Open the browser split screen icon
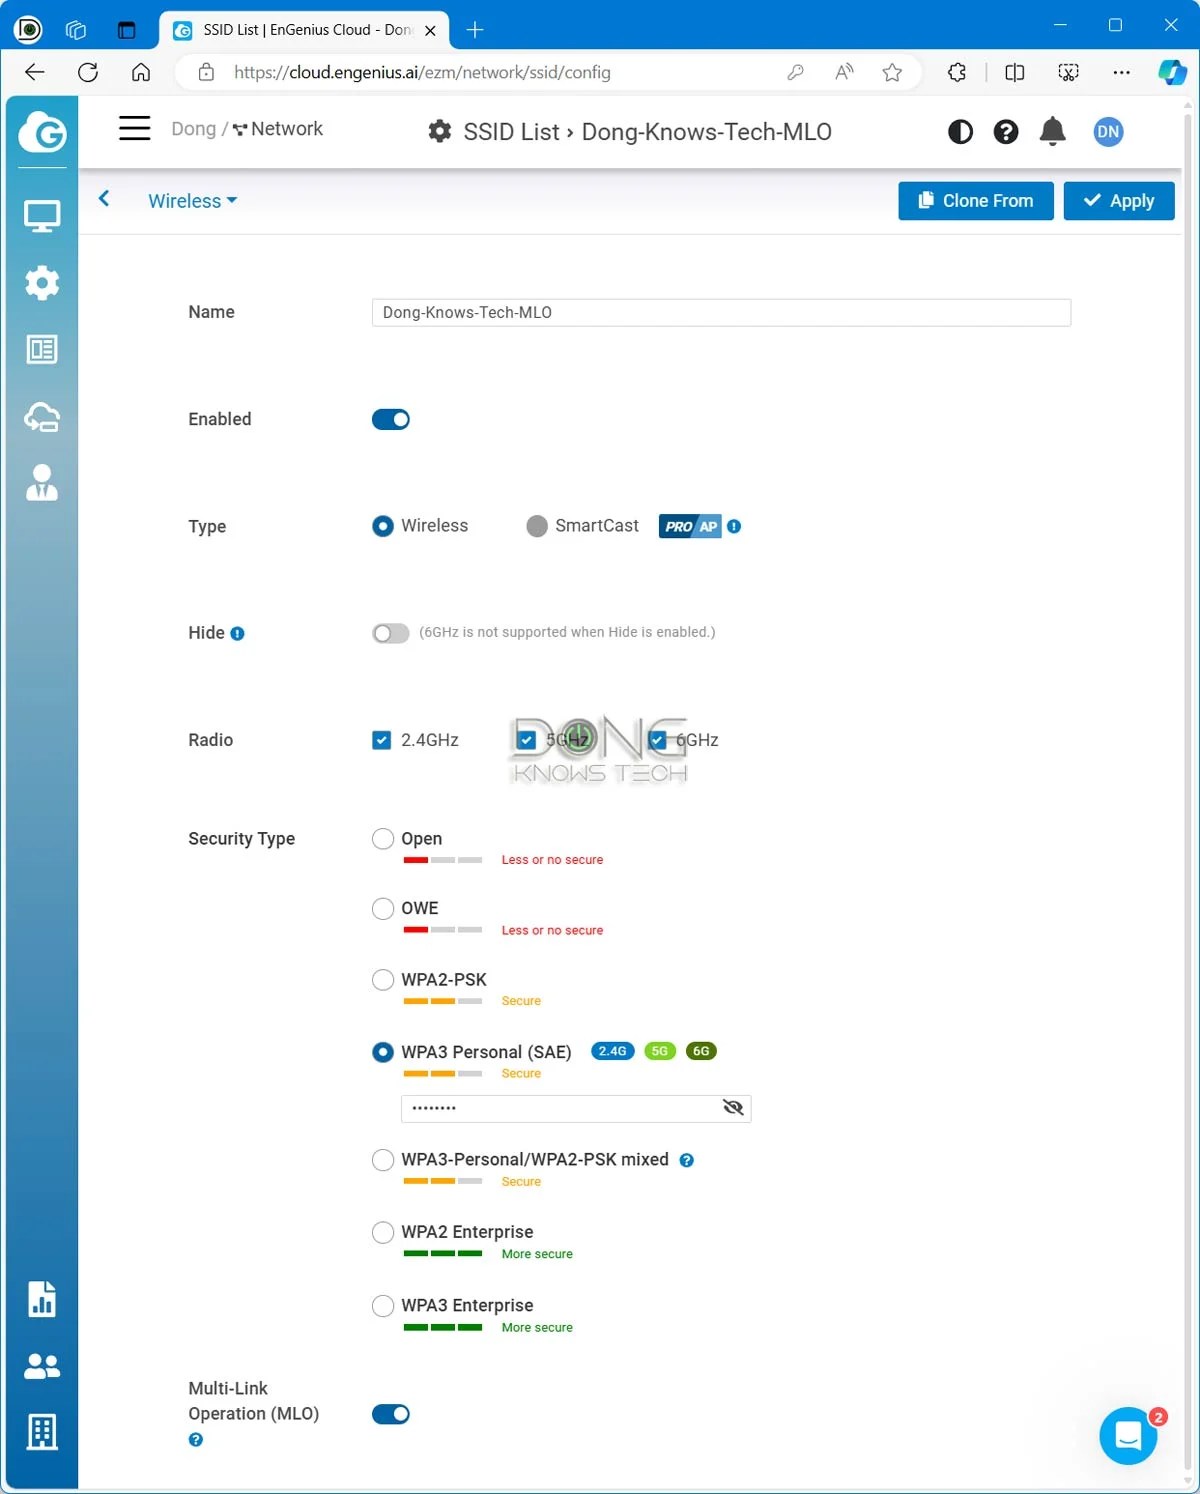 tap(1015, 72)
